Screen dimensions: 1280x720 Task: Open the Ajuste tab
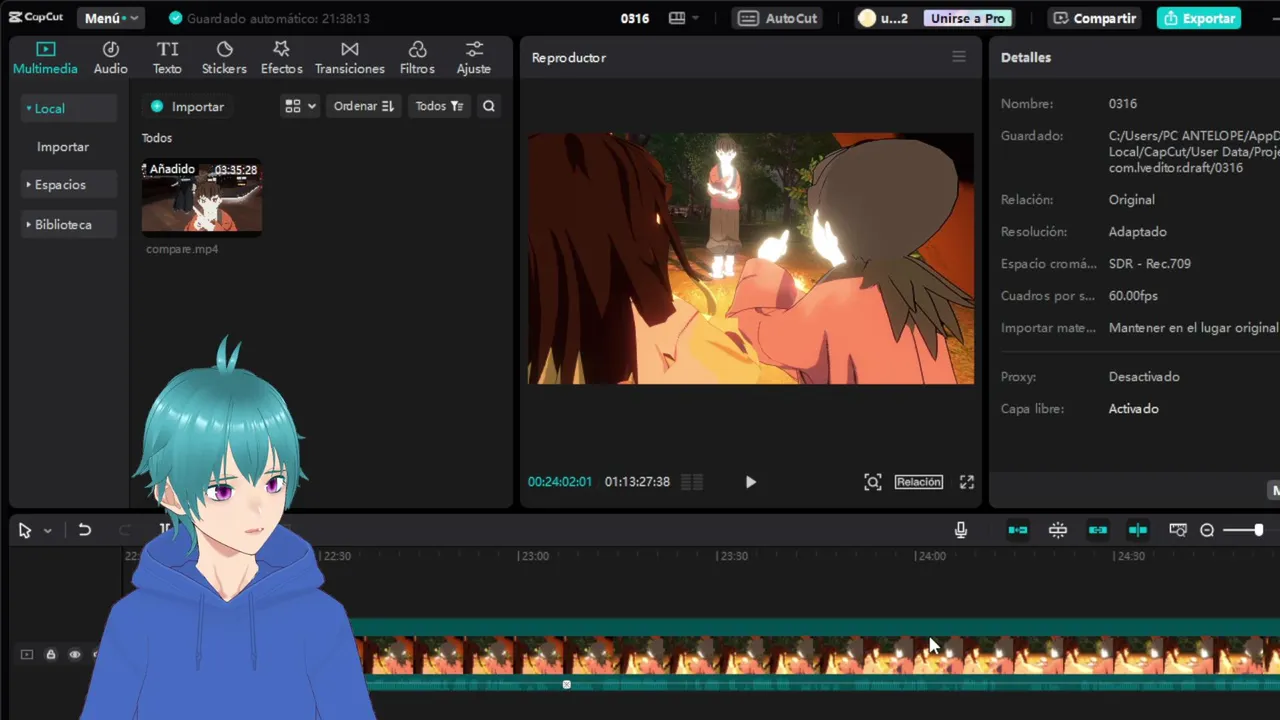point(474,58)
